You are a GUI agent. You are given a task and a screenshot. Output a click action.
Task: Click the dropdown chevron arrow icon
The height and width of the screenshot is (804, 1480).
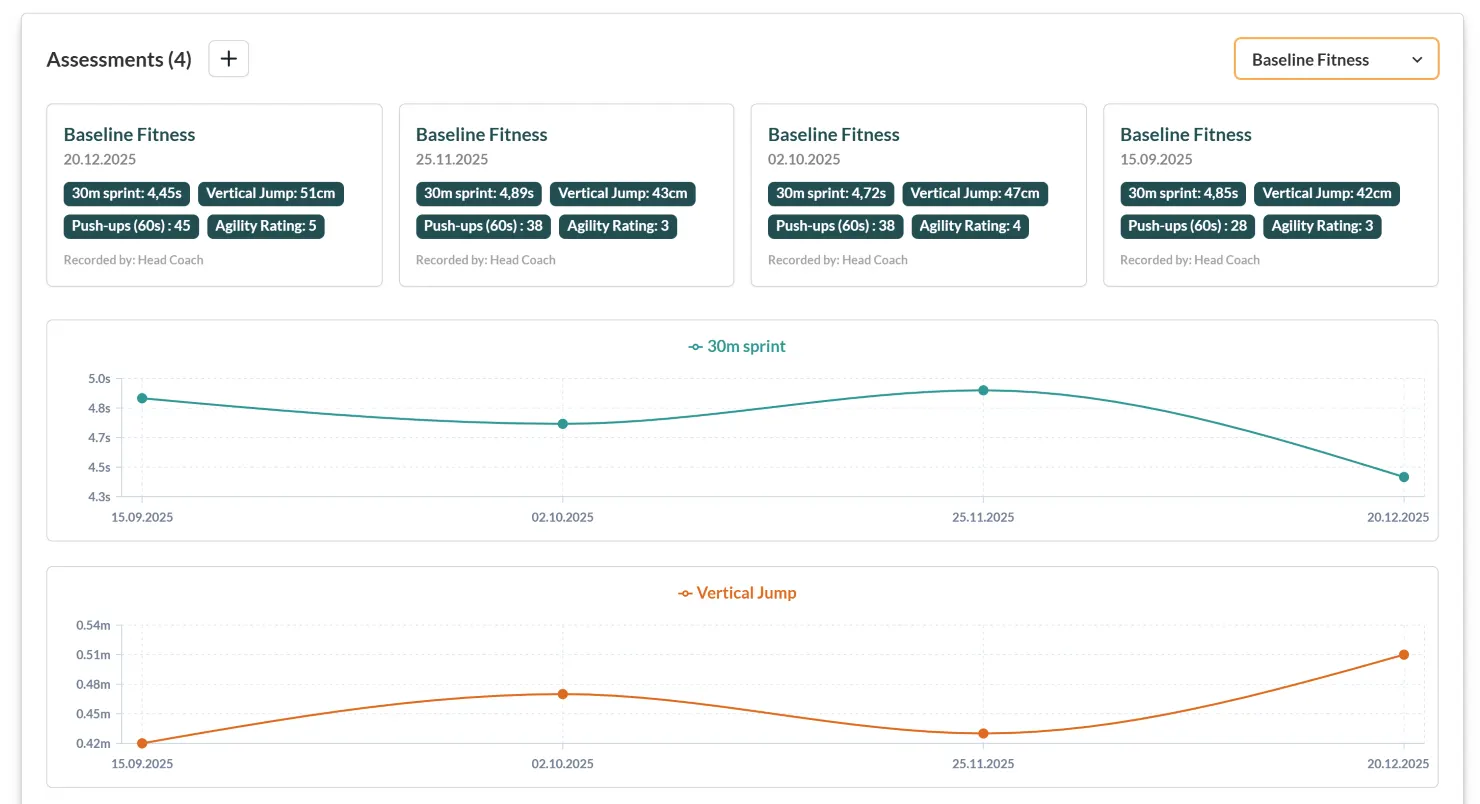coord(1416,60)
